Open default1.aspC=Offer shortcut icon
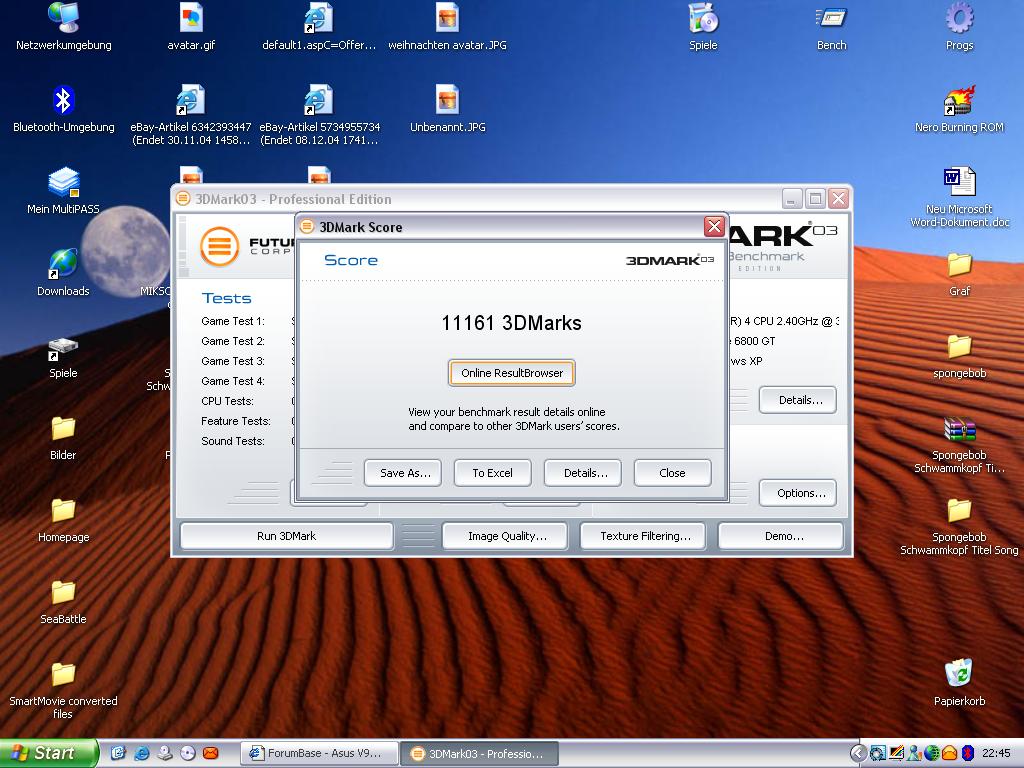Image resolution: width=1024 pixels, height=768 pixels. click(x=319, y=18)
